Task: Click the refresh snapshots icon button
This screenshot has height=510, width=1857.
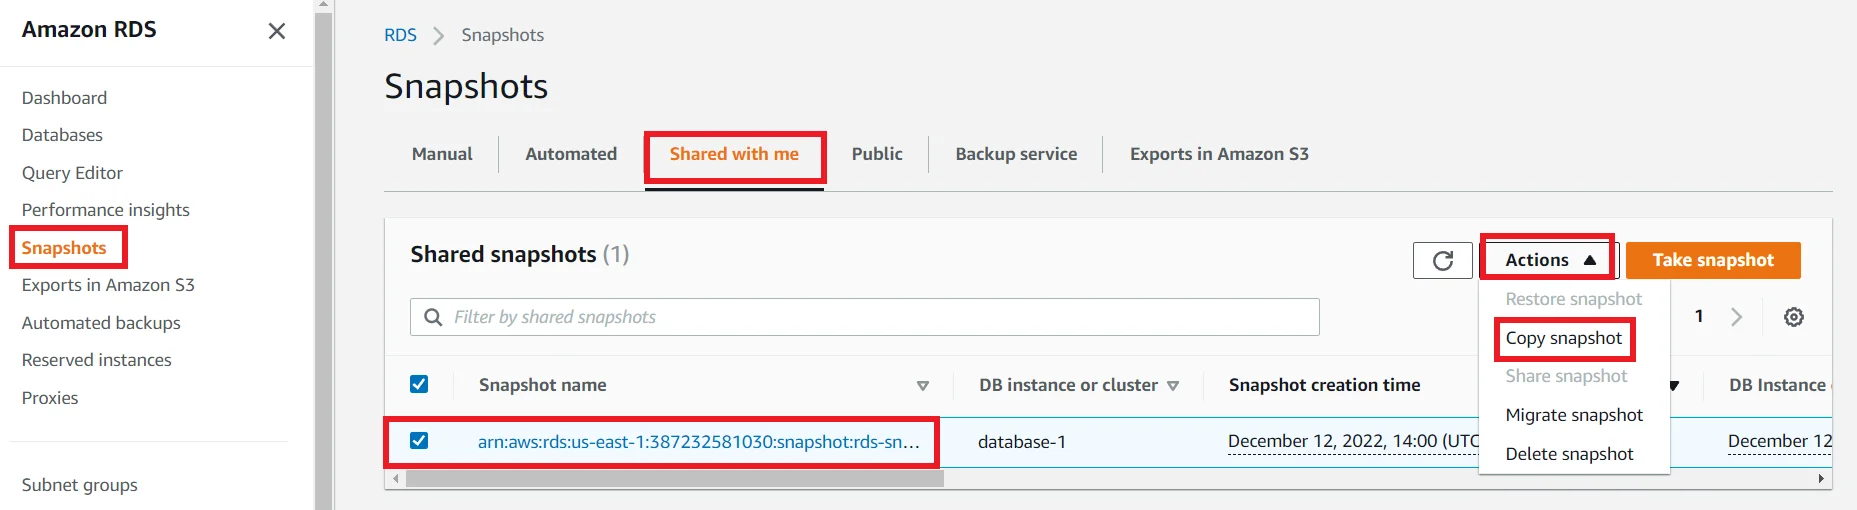Action: click(x=1442, y=260)
